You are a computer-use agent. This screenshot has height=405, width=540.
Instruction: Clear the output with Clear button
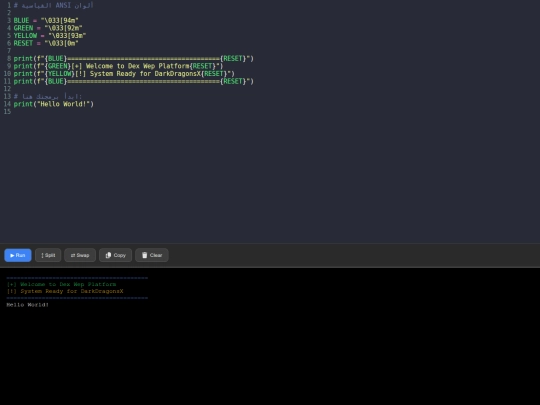[x=152, y=255]
